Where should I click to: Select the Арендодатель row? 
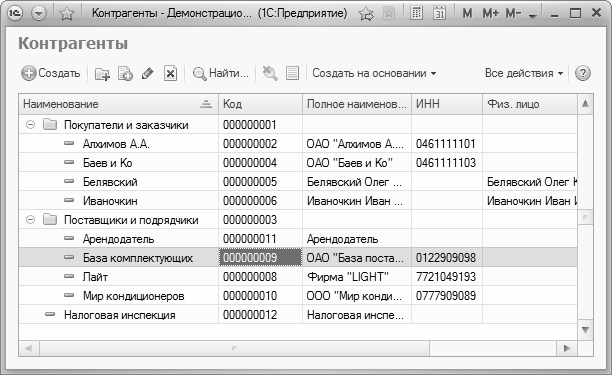(x=298, y=239)
